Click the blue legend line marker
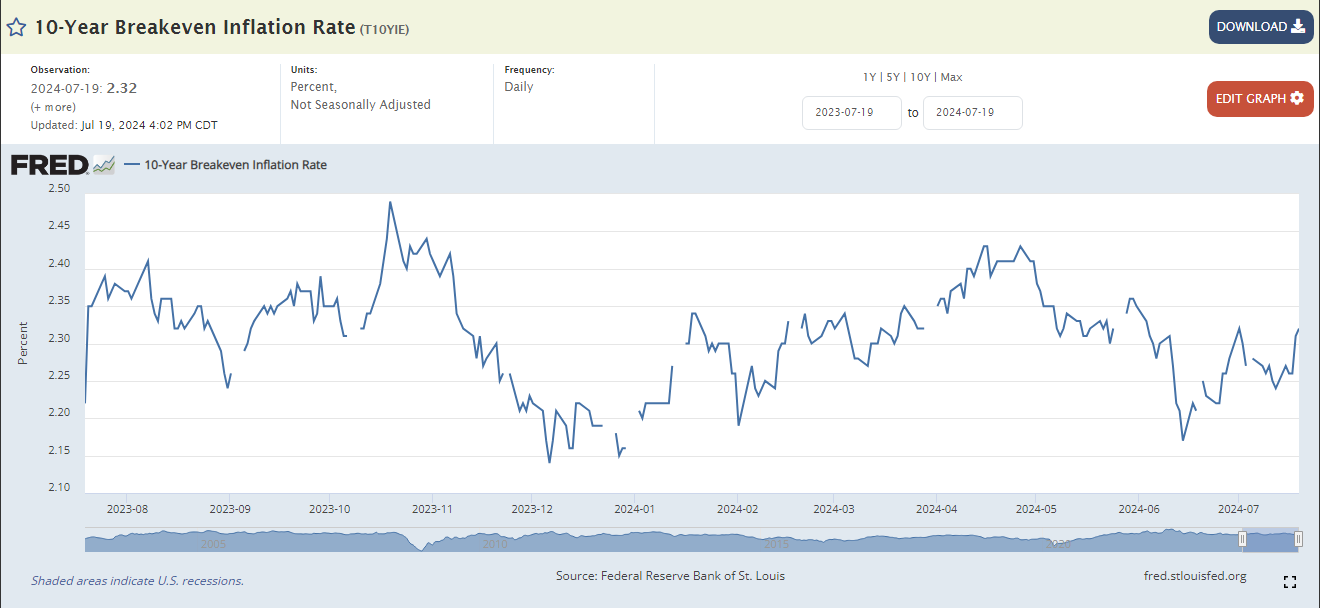Viewport: 1320px width, 608px height. click(x=132, y=165)
